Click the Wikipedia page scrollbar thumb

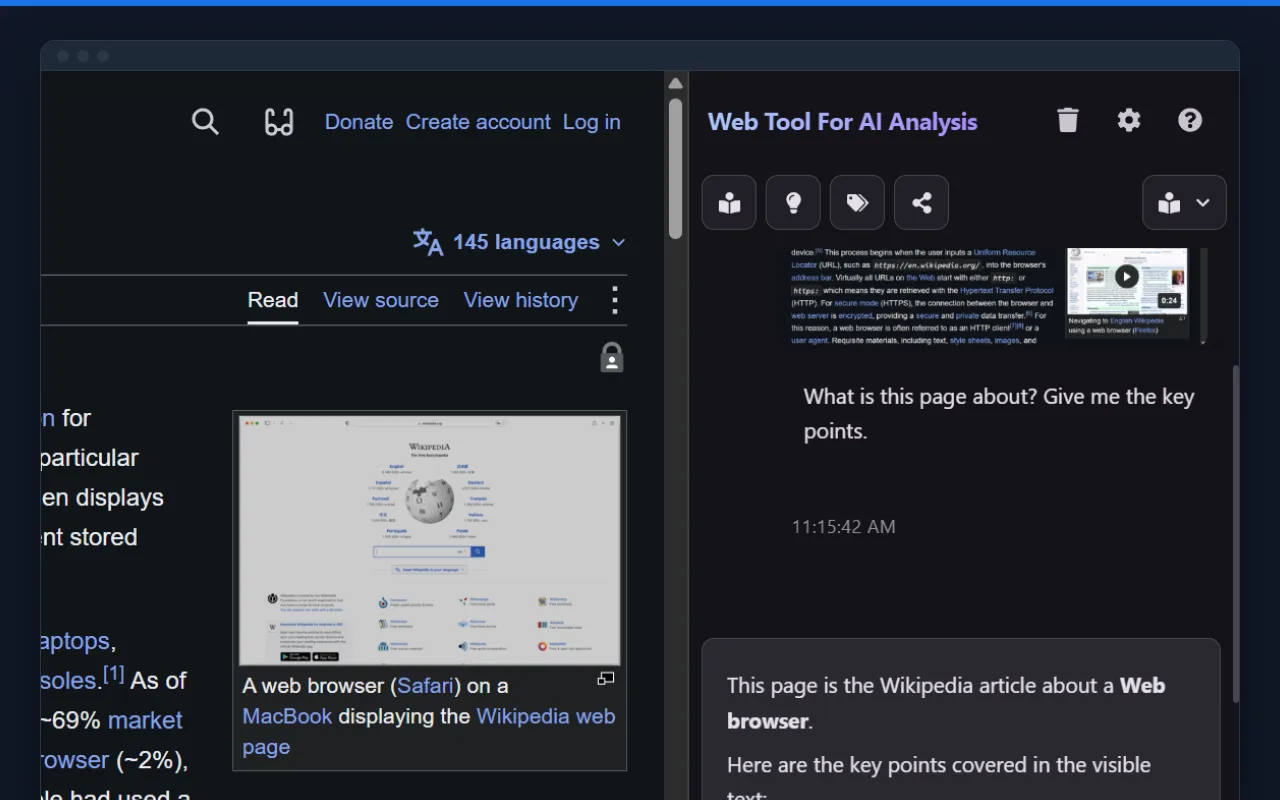click(x=676, y=168)
